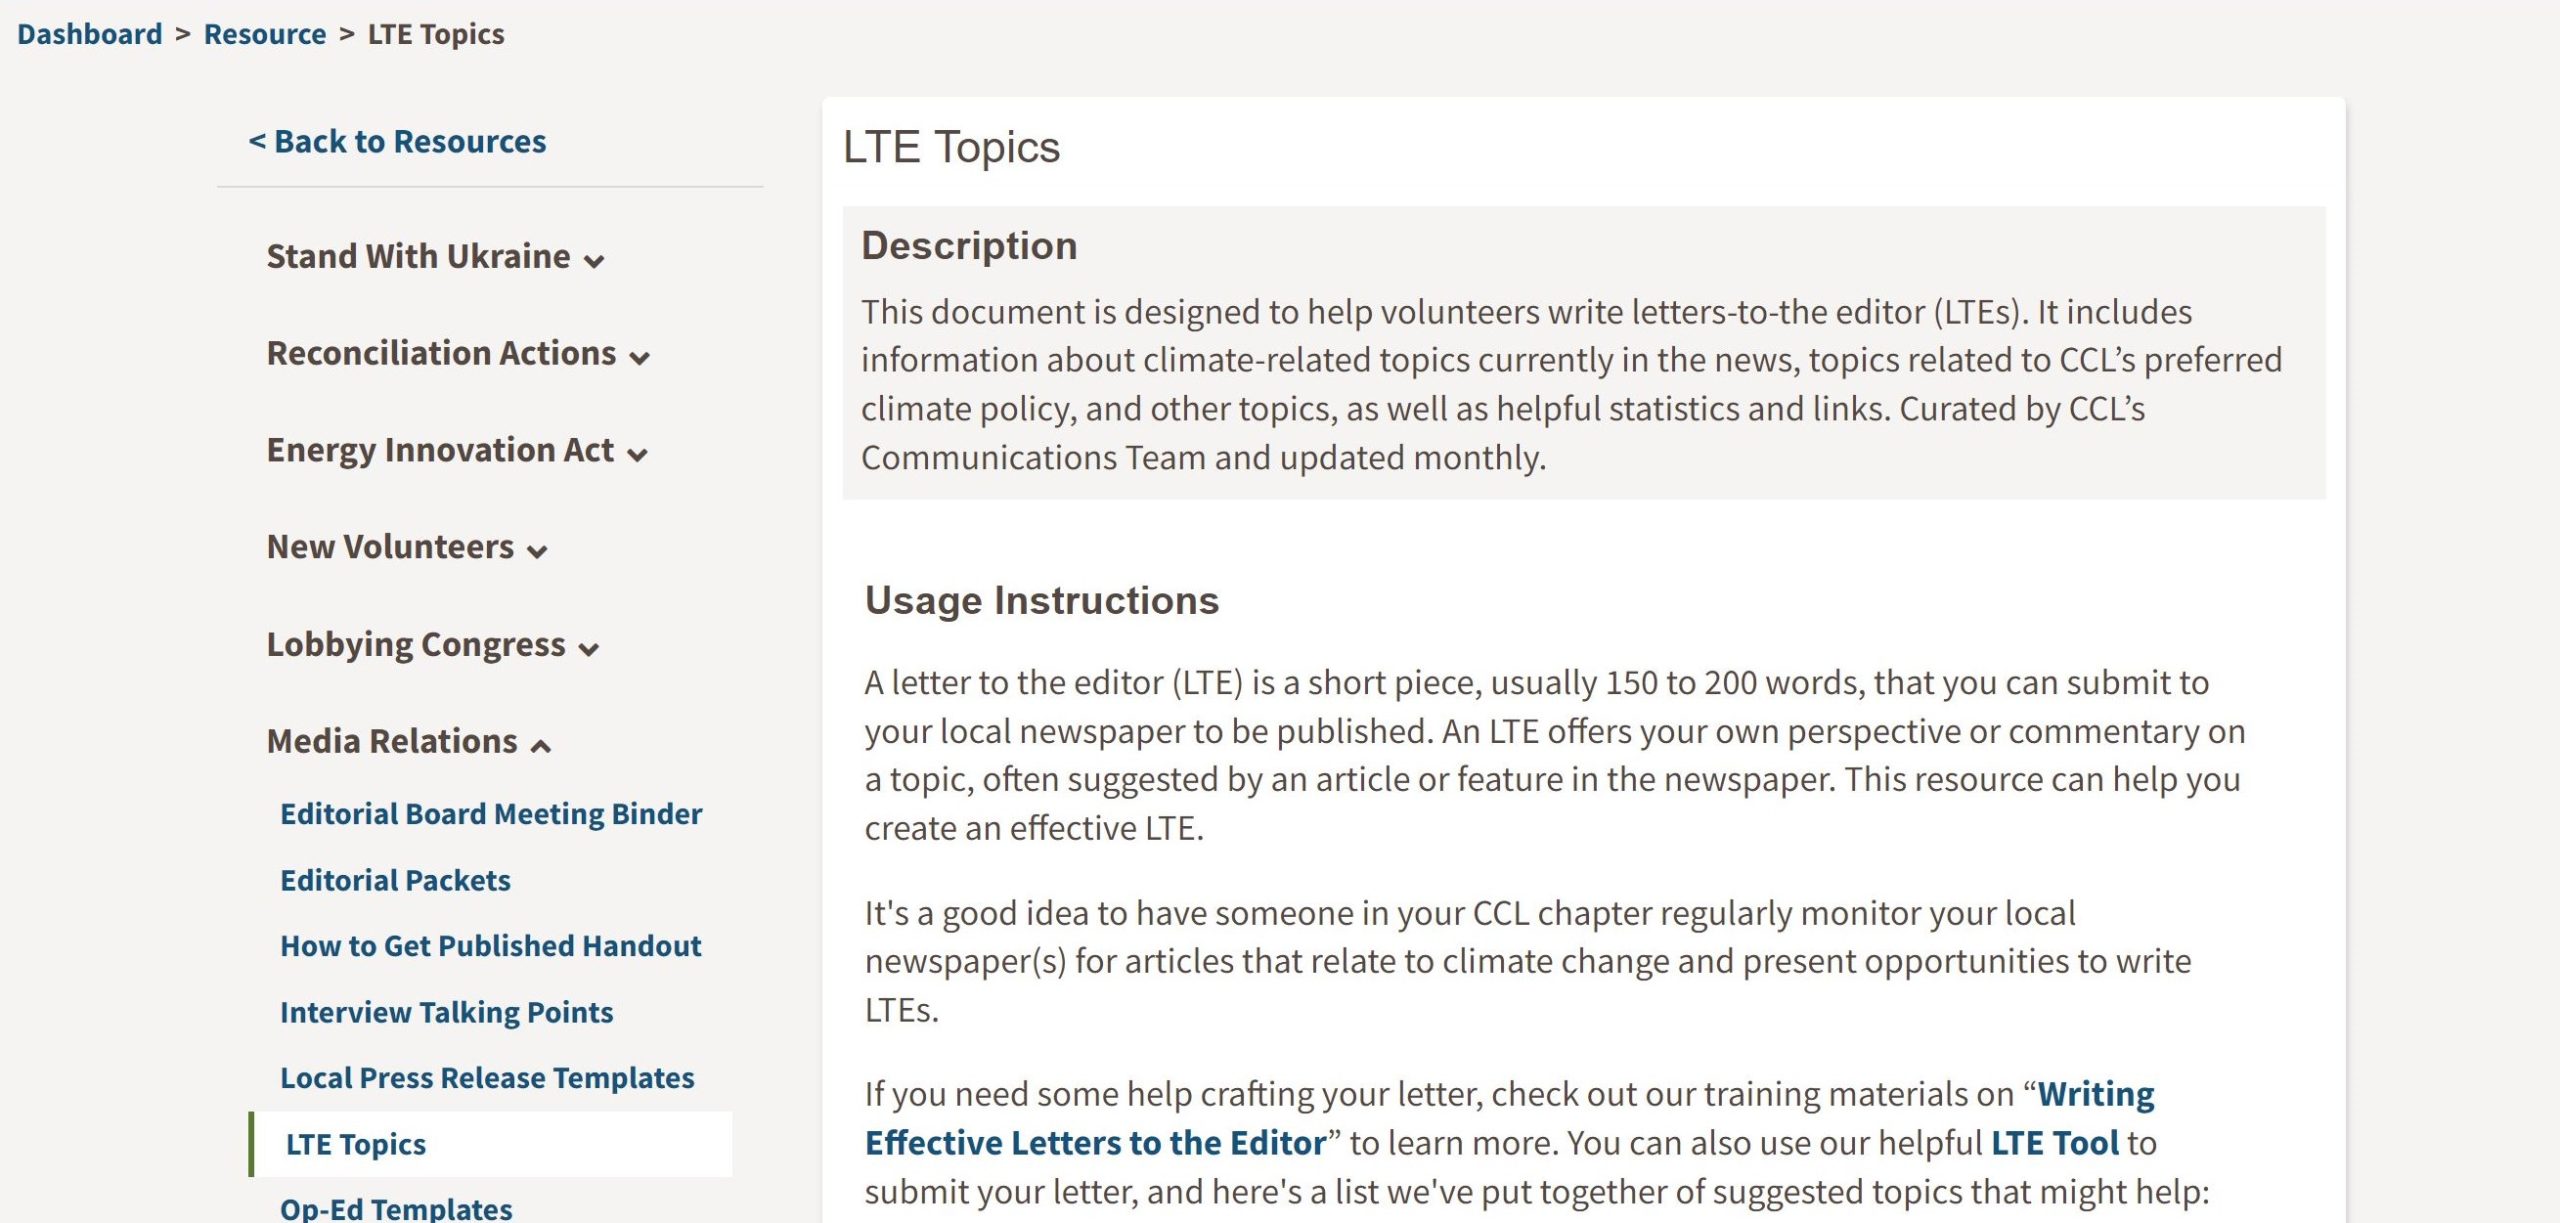Viewport: 2560px width, 1223px height.
Task: Open Op-Ed Templates resource
Action: click(396, 1208)
